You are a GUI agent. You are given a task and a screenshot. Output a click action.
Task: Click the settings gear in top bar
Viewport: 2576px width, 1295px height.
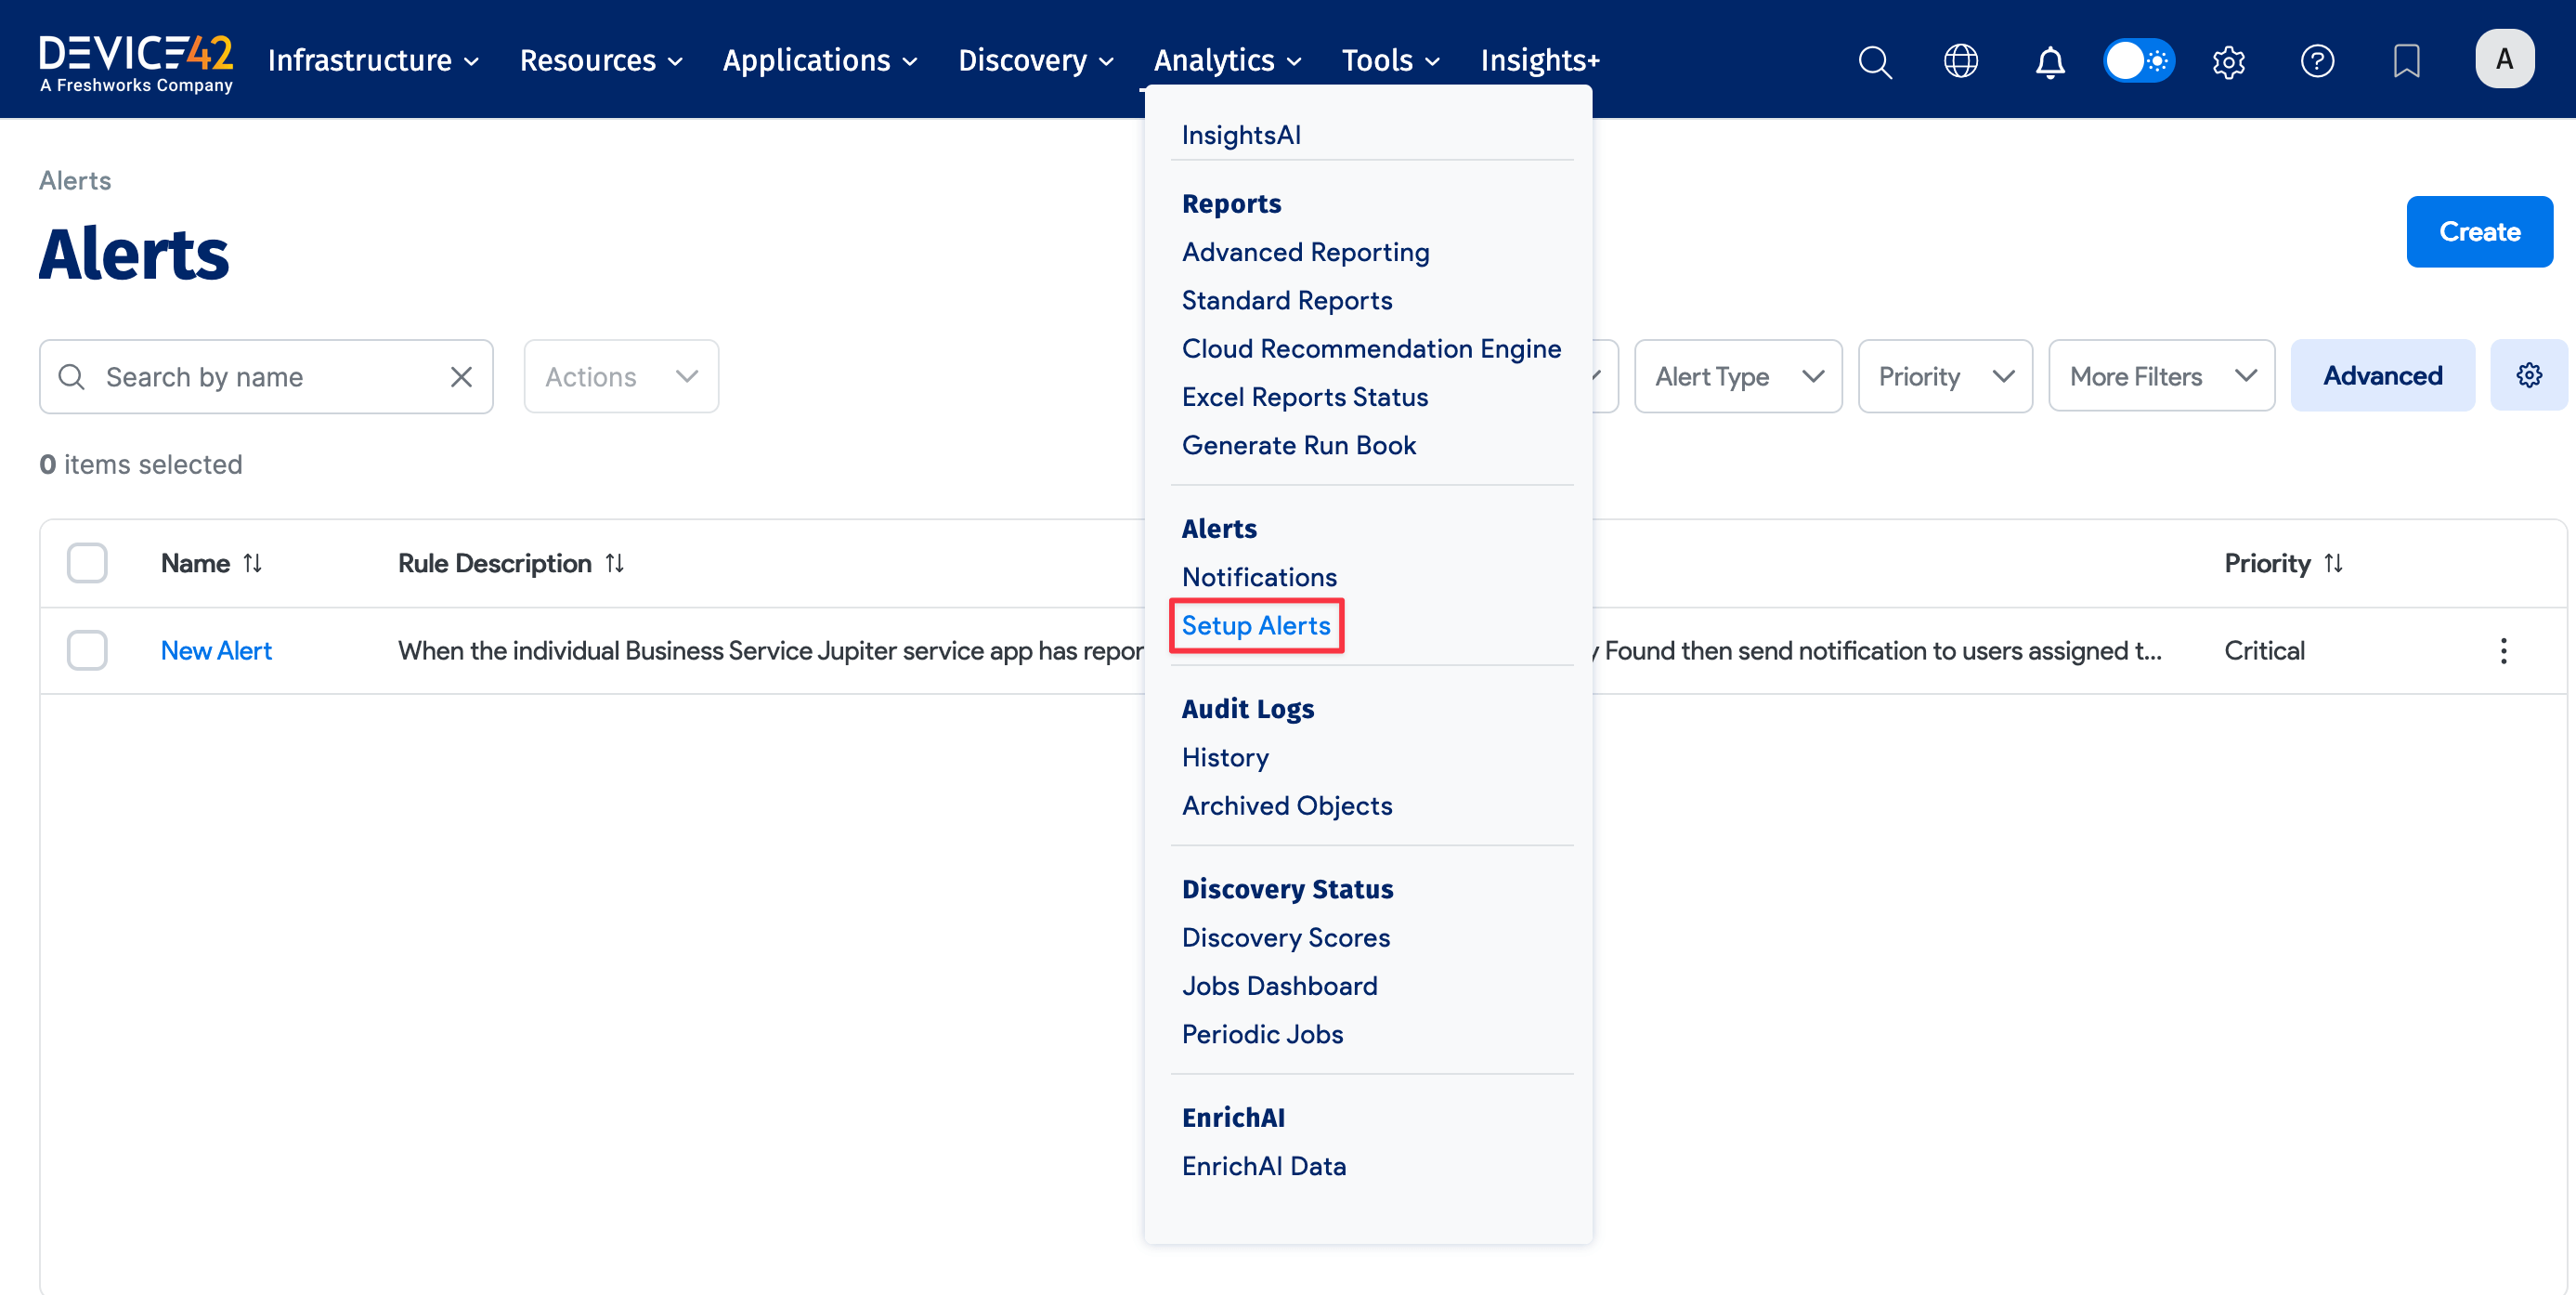[2228, 61]
